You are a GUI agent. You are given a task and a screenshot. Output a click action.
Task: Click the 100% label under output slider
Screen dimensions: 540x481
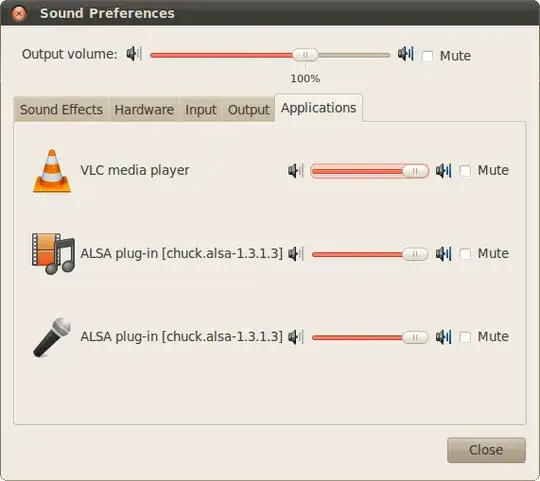pyautogui.click(x=305, y=79)
